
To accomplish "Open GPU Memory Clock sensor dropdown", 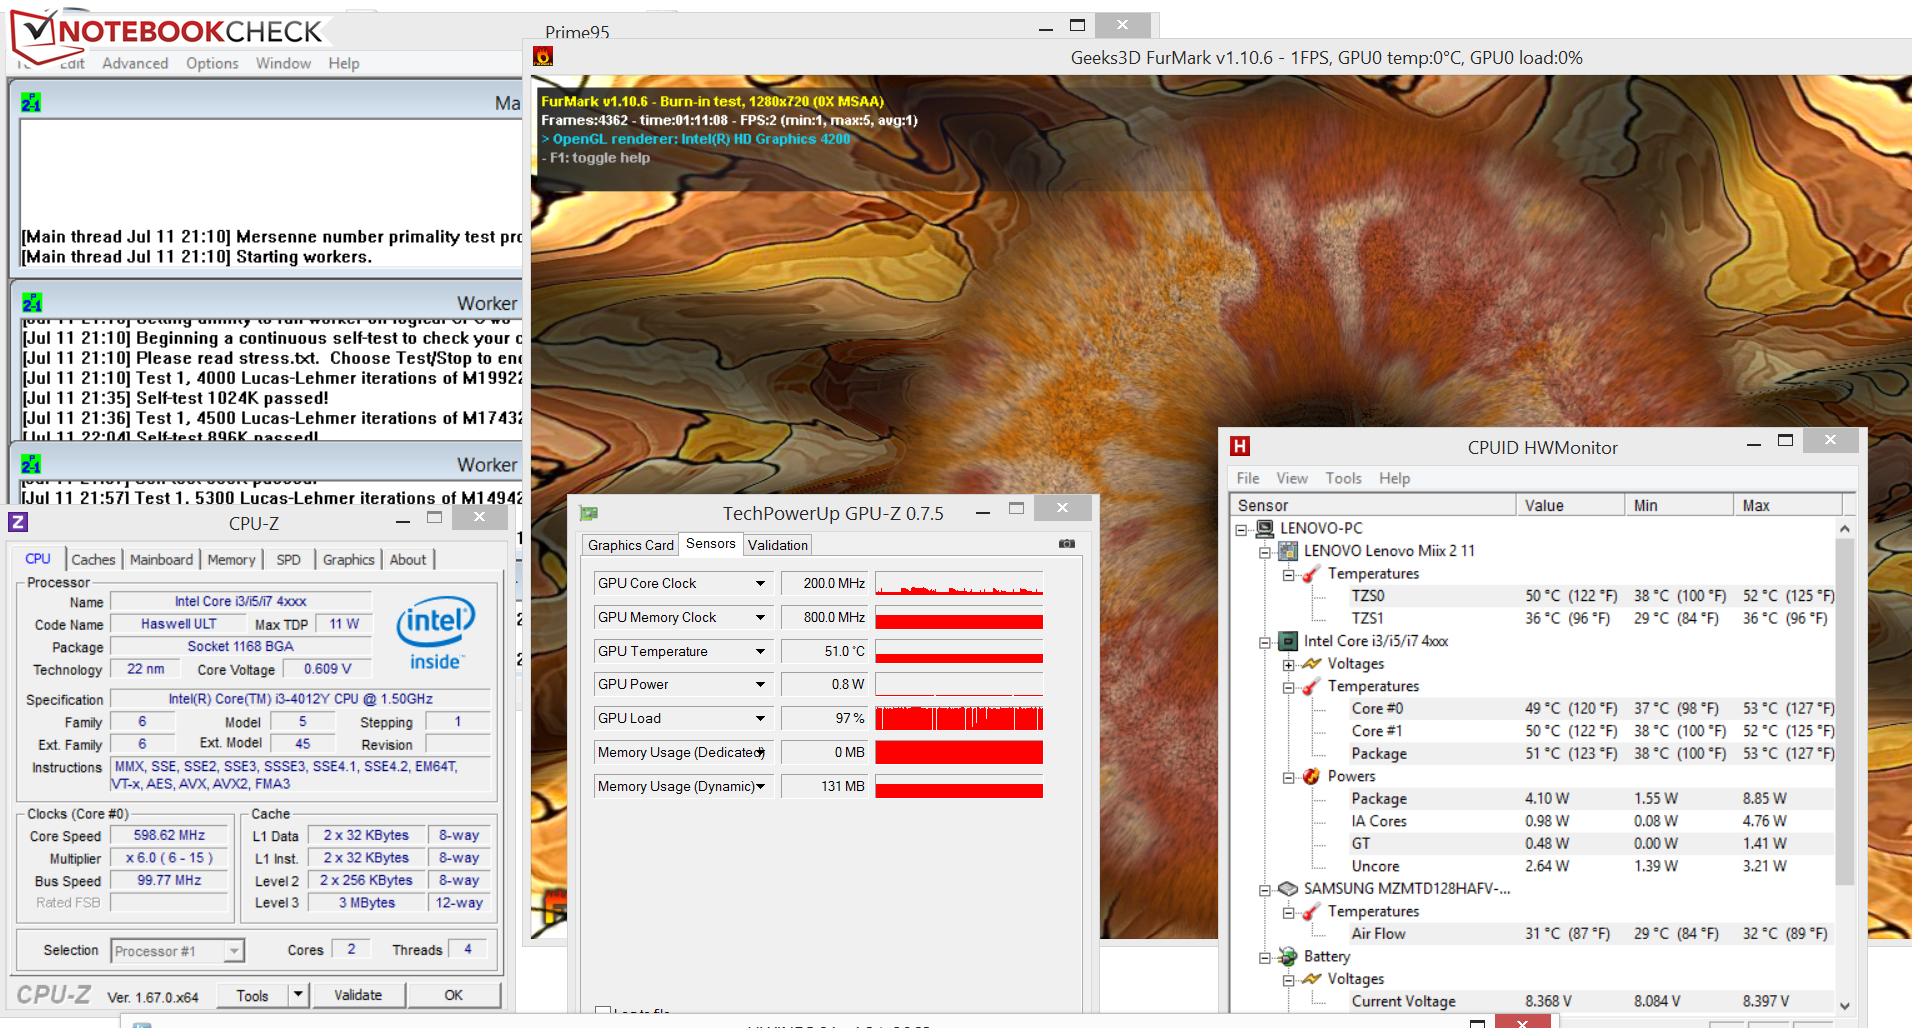I will pyautogui.click(x=760, y=617).
